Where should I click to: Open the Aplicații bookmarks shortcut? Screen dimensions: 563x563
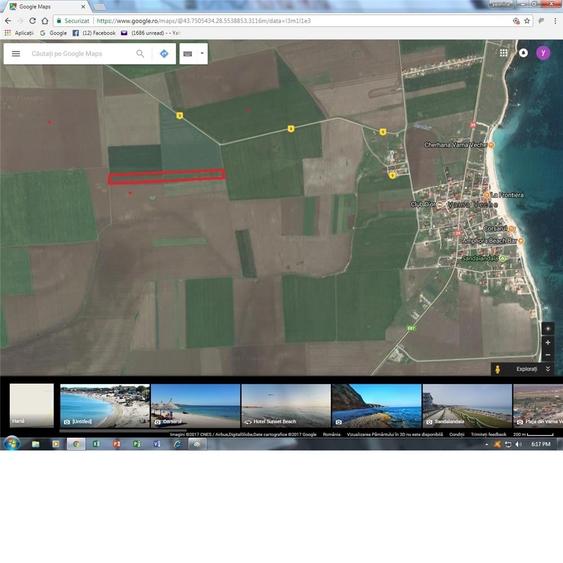pyautogui.click(x=19, y=33)
